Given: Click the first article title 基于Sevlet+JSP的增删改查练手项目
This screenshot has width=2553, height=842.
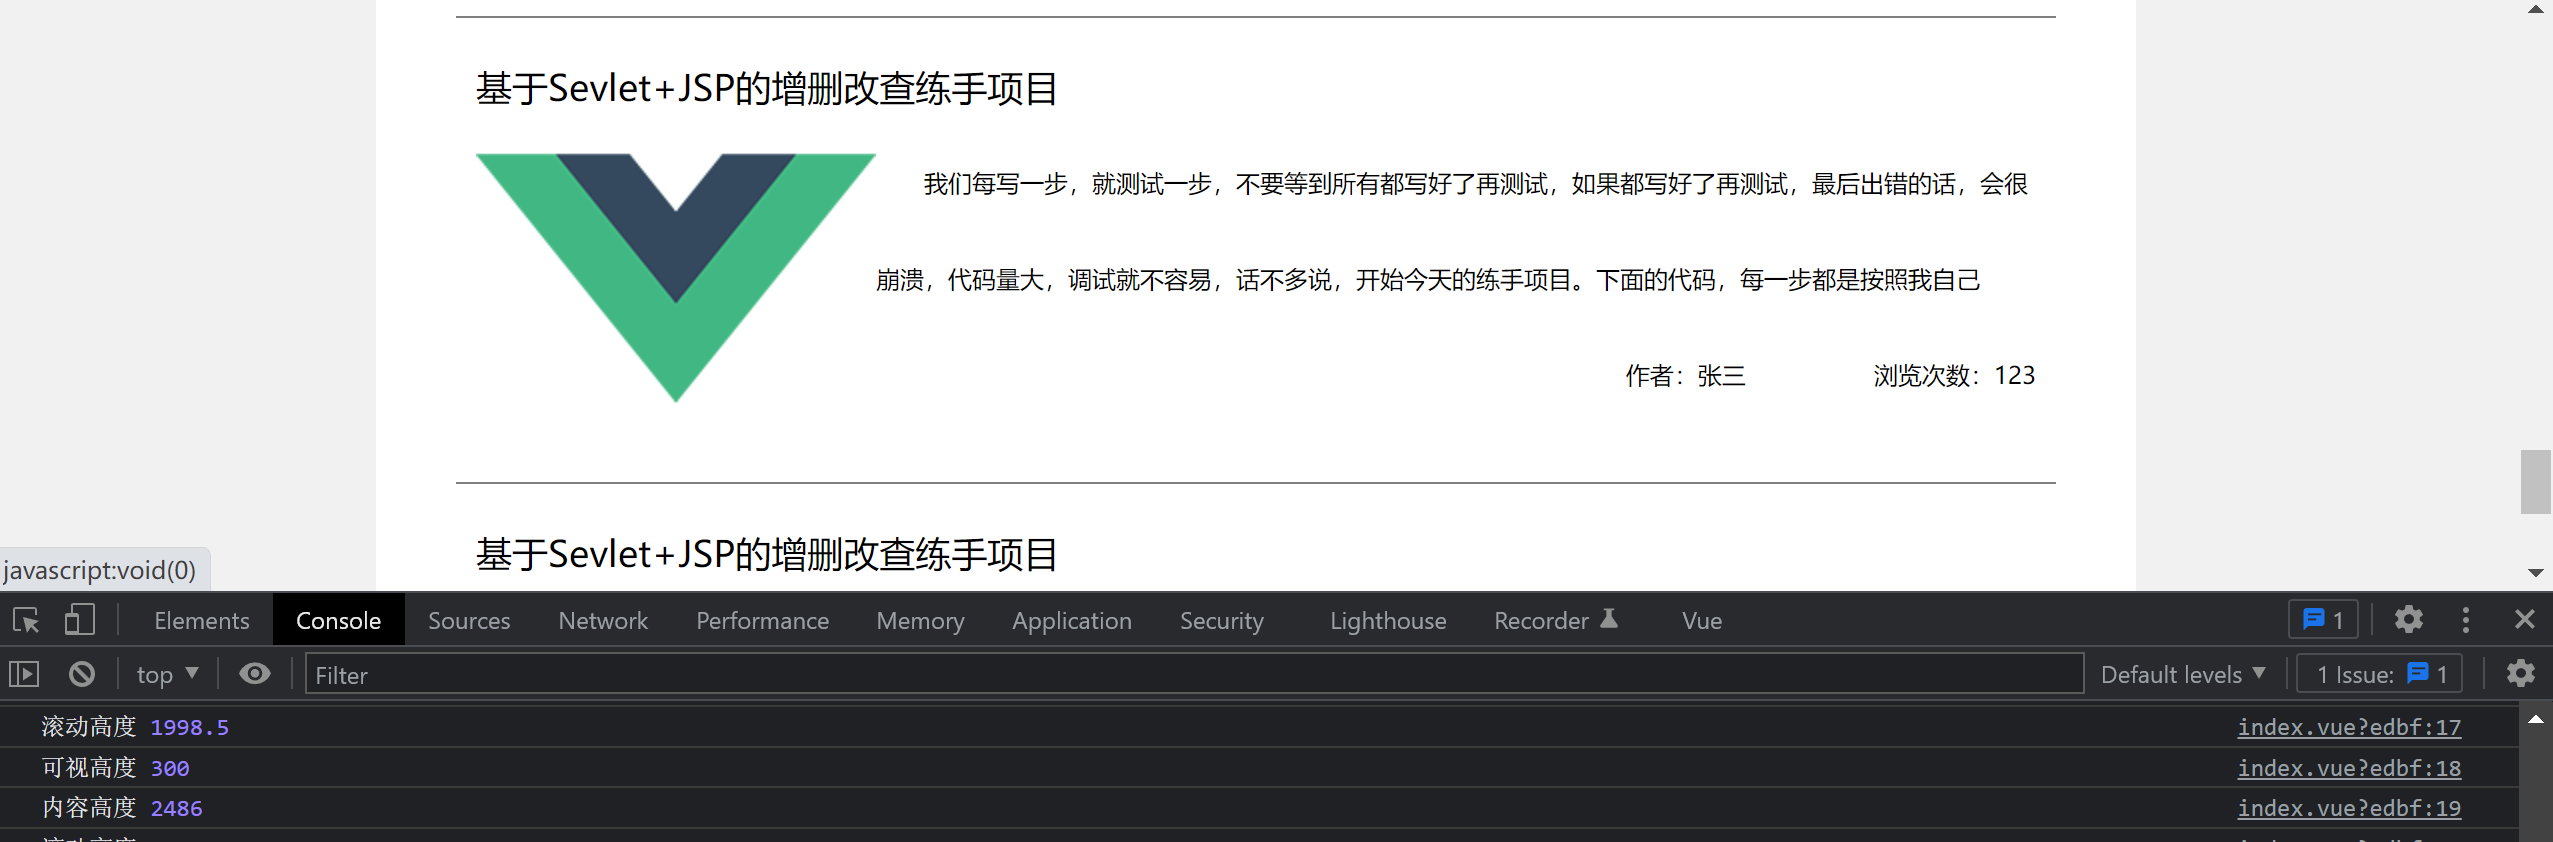Looking at the screenshot, I should pyautogui.click(x=767, y=89).
